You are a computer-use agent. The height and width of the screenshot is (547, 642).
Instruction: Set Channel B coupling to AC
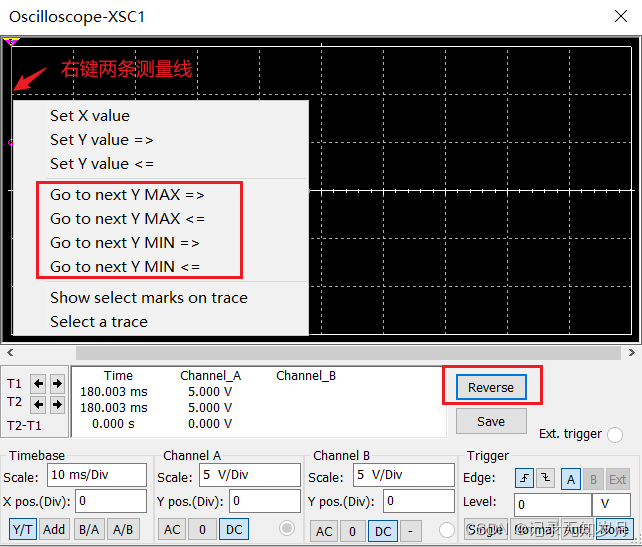324,531
